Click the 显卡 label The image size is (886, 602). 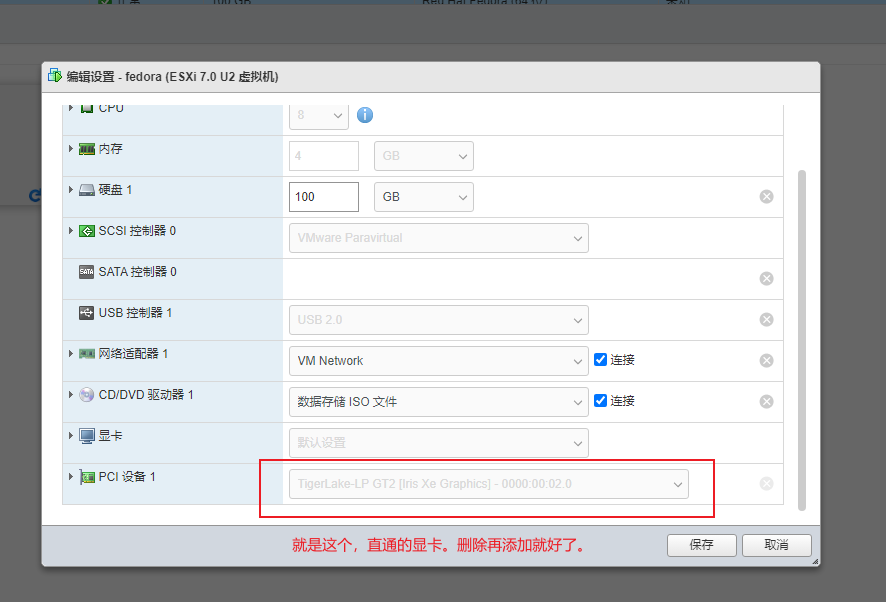[111, 436]
